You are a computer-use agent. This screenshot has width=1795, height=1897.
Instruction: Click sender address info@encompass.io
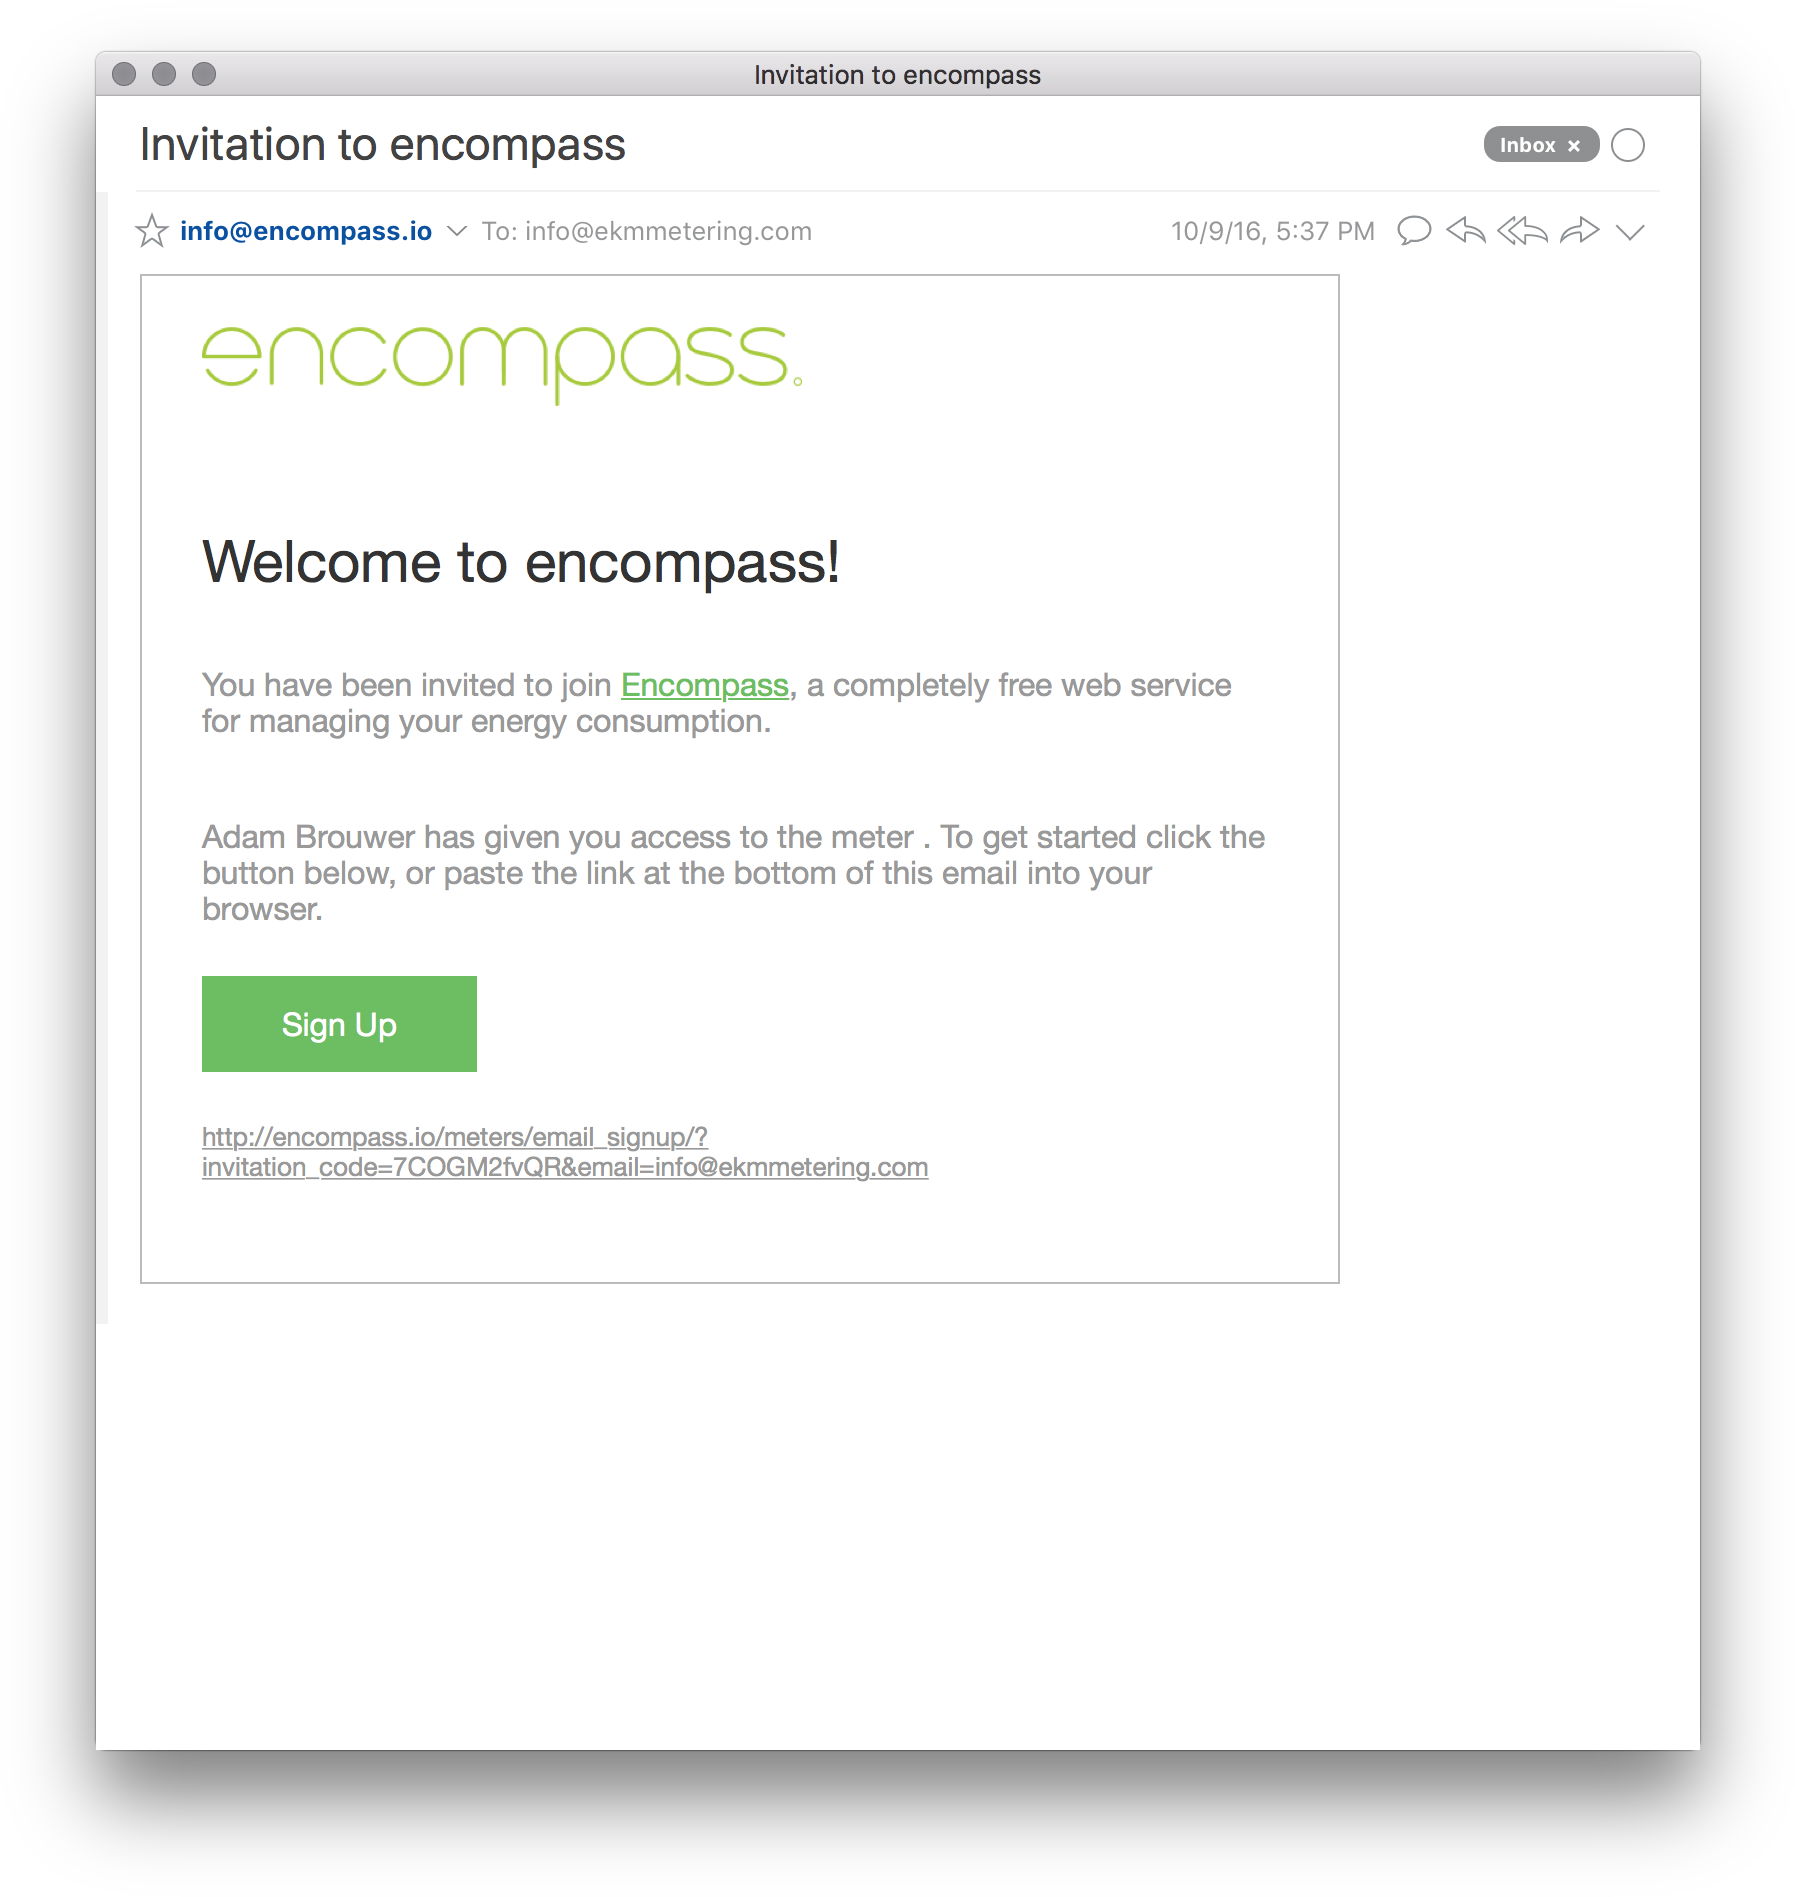click(x=306, y=231)
